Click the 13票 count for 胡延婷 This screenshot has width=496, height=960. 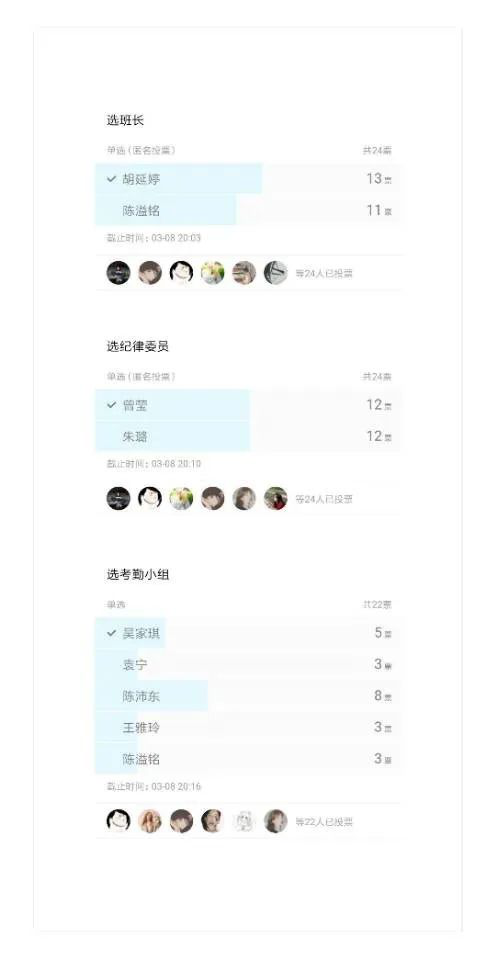tap(379, 179)
